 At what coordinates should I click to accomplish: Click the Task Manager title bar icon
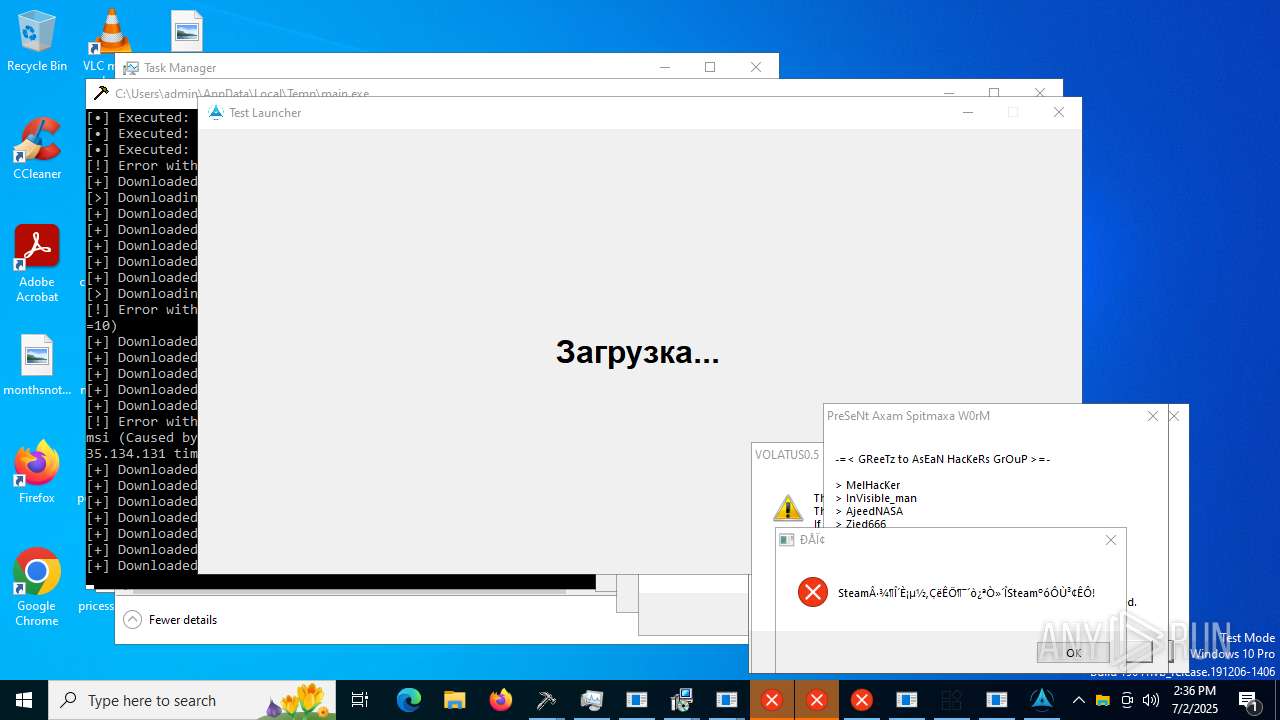pyautogui.click(x=131, y=68)
